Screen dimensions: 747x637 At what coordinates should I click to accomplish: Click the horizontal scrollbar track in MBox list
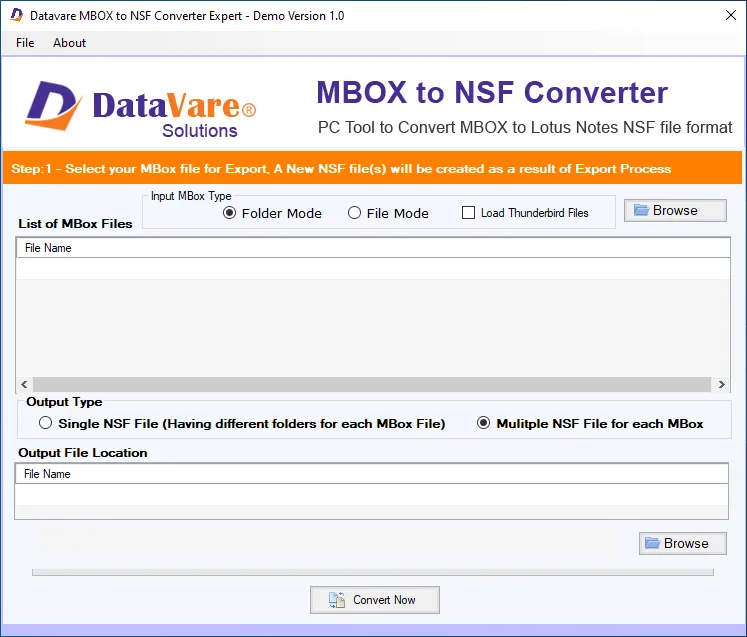coord(372,384)
